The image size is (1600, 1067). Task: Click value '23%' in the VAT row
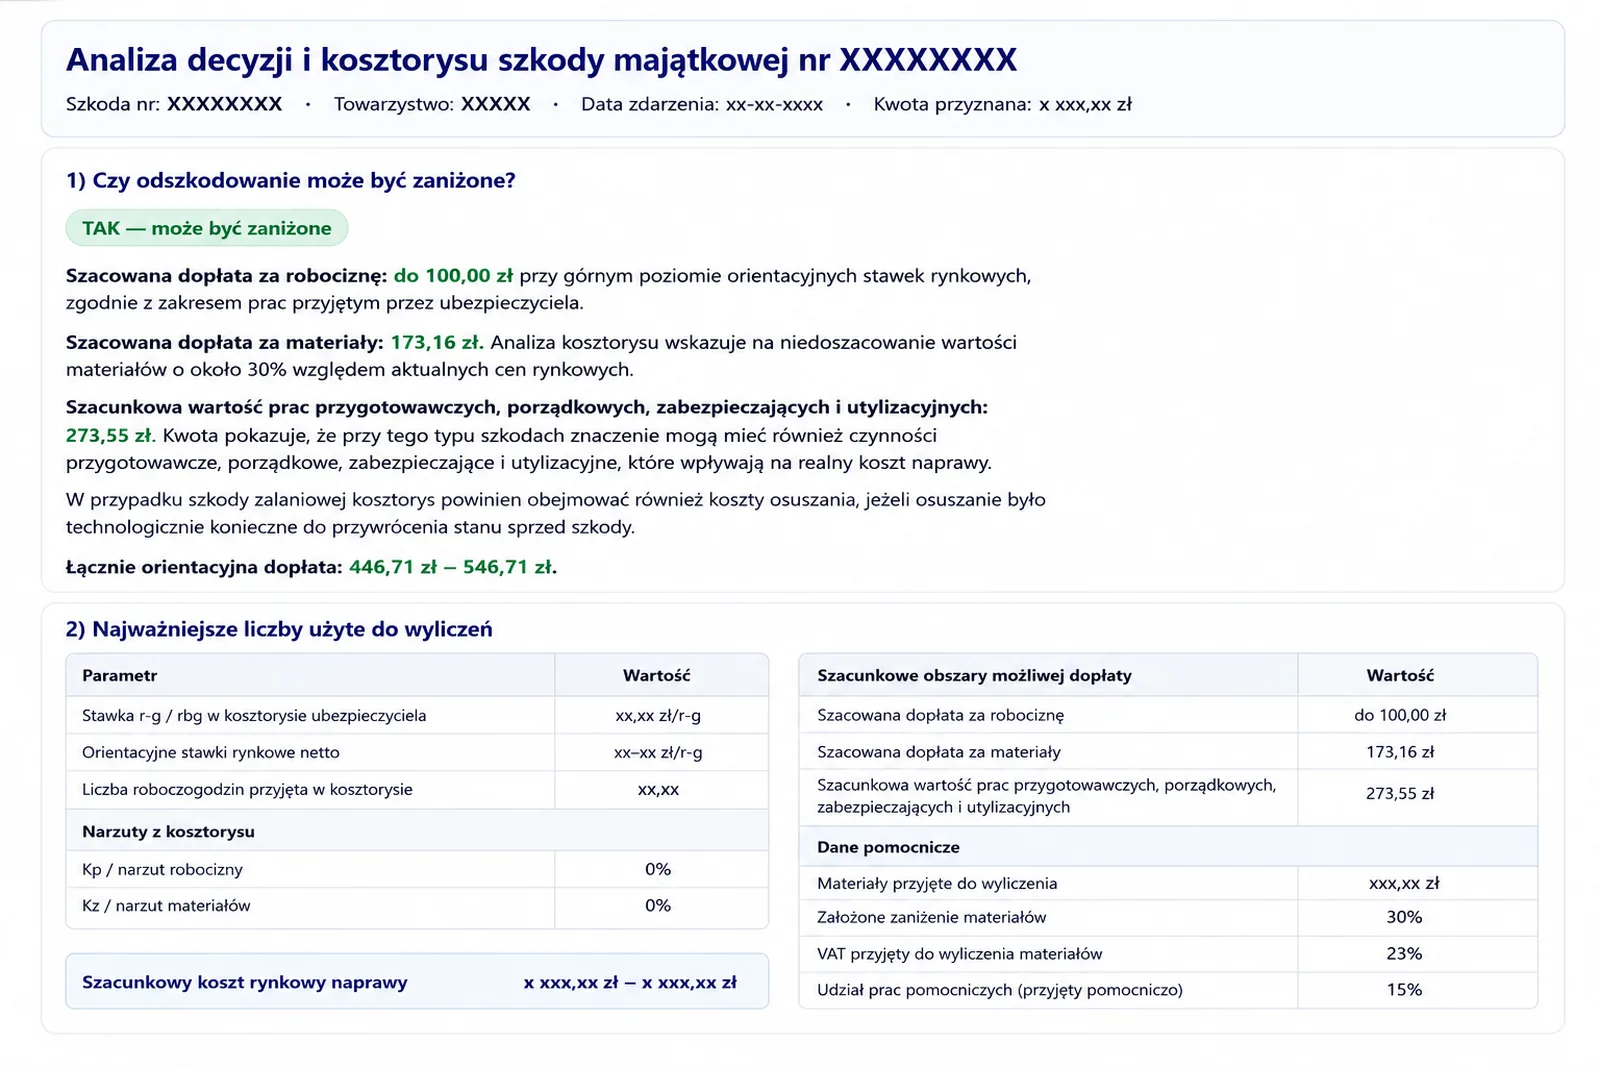point(1404,954)
